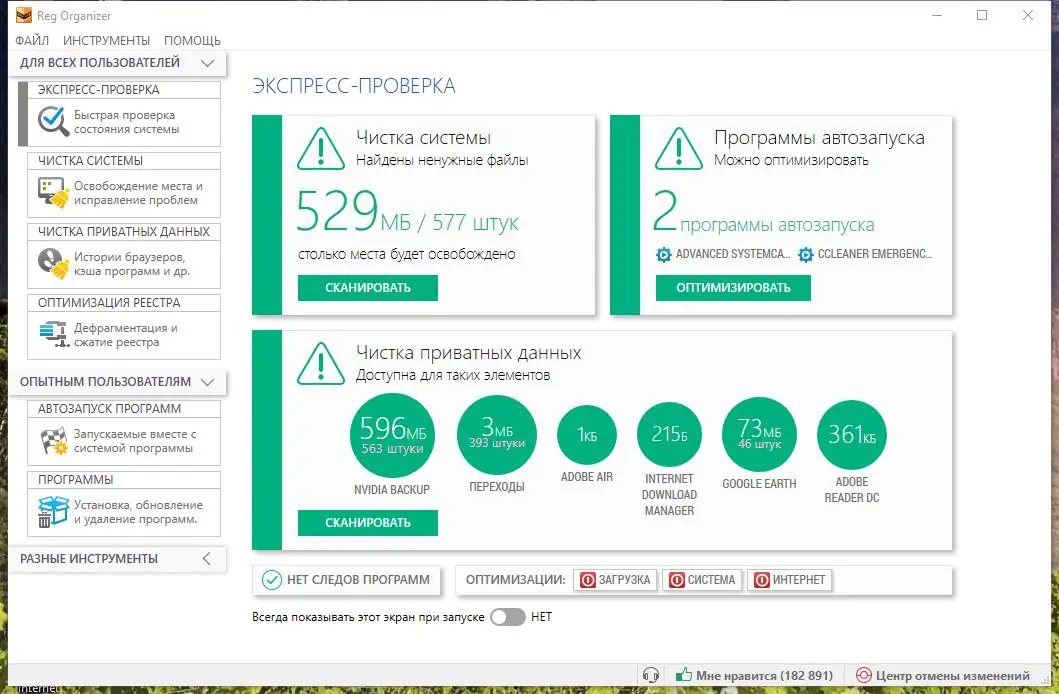Click warning triangle in Программы автозапуска card

(x=679, y=149)
